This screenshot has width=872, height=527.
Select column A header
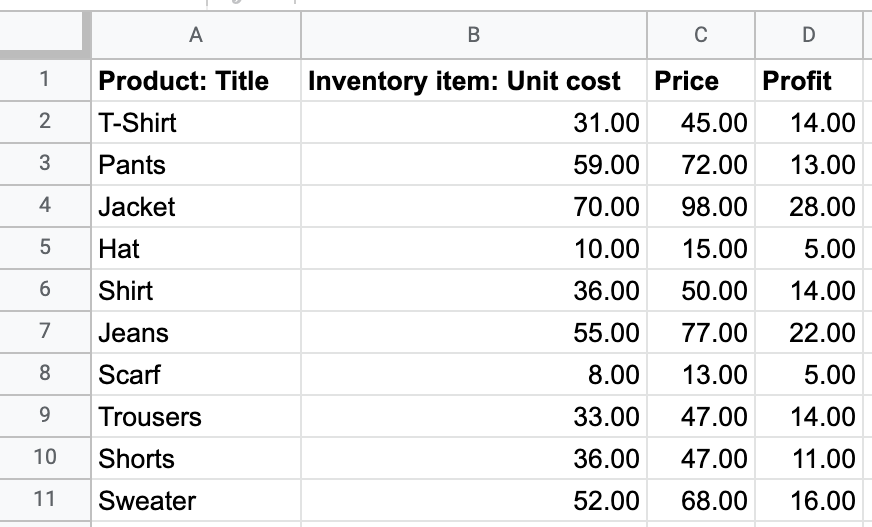tap(196, 35)
